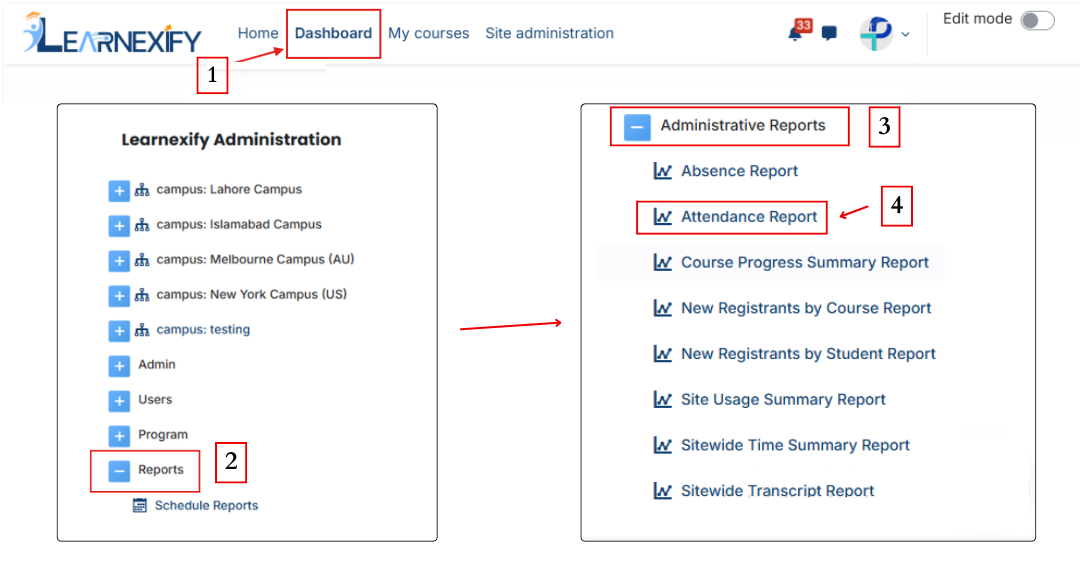Image resolution: width=1080 pixels, height=566 pixels.
Task: Select the campus: Lahore Campus label
Action: pyautogui.click(x=229, y=189)
